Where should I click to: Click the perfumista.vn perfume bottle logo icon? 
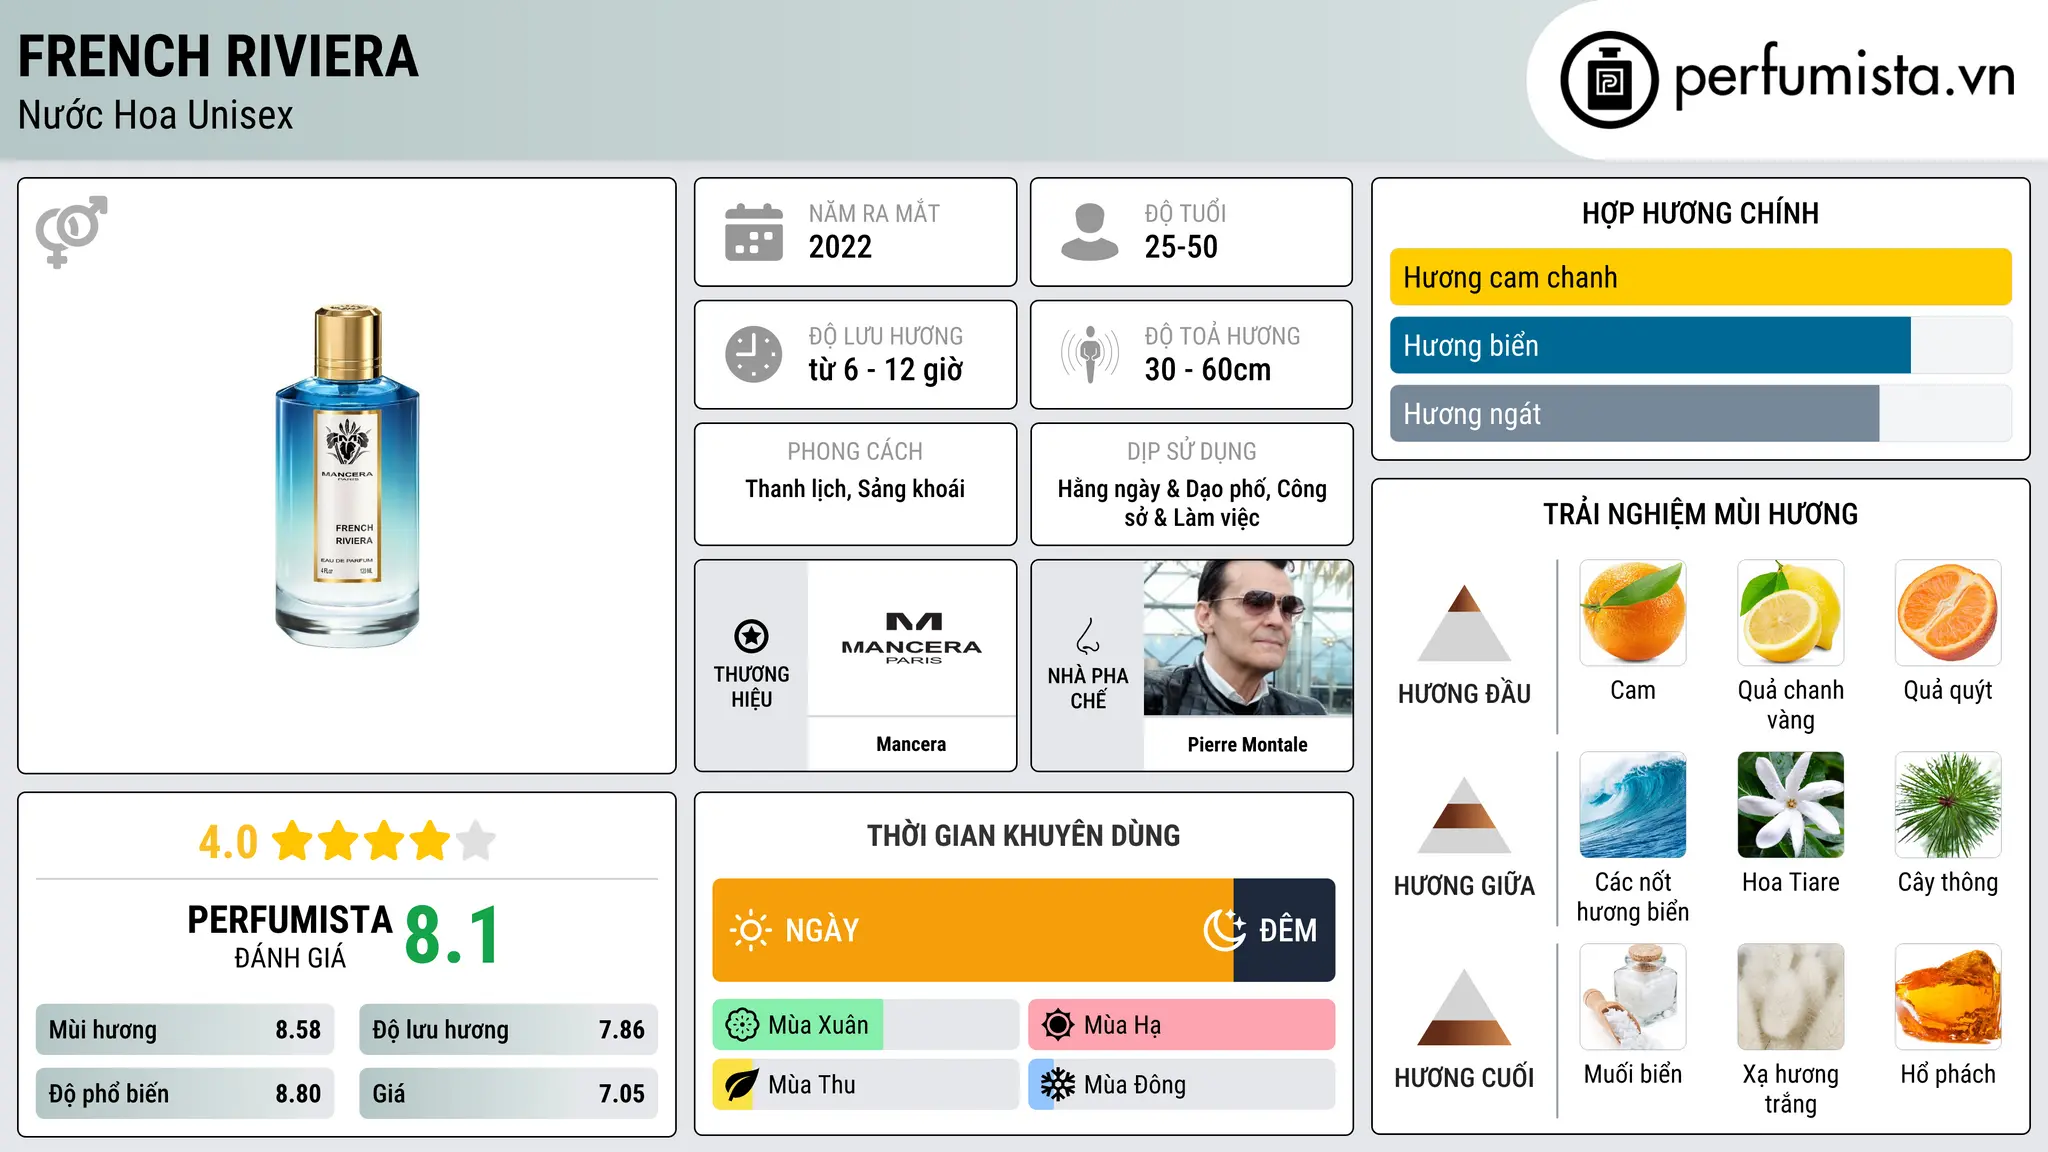pos(1609,80)
